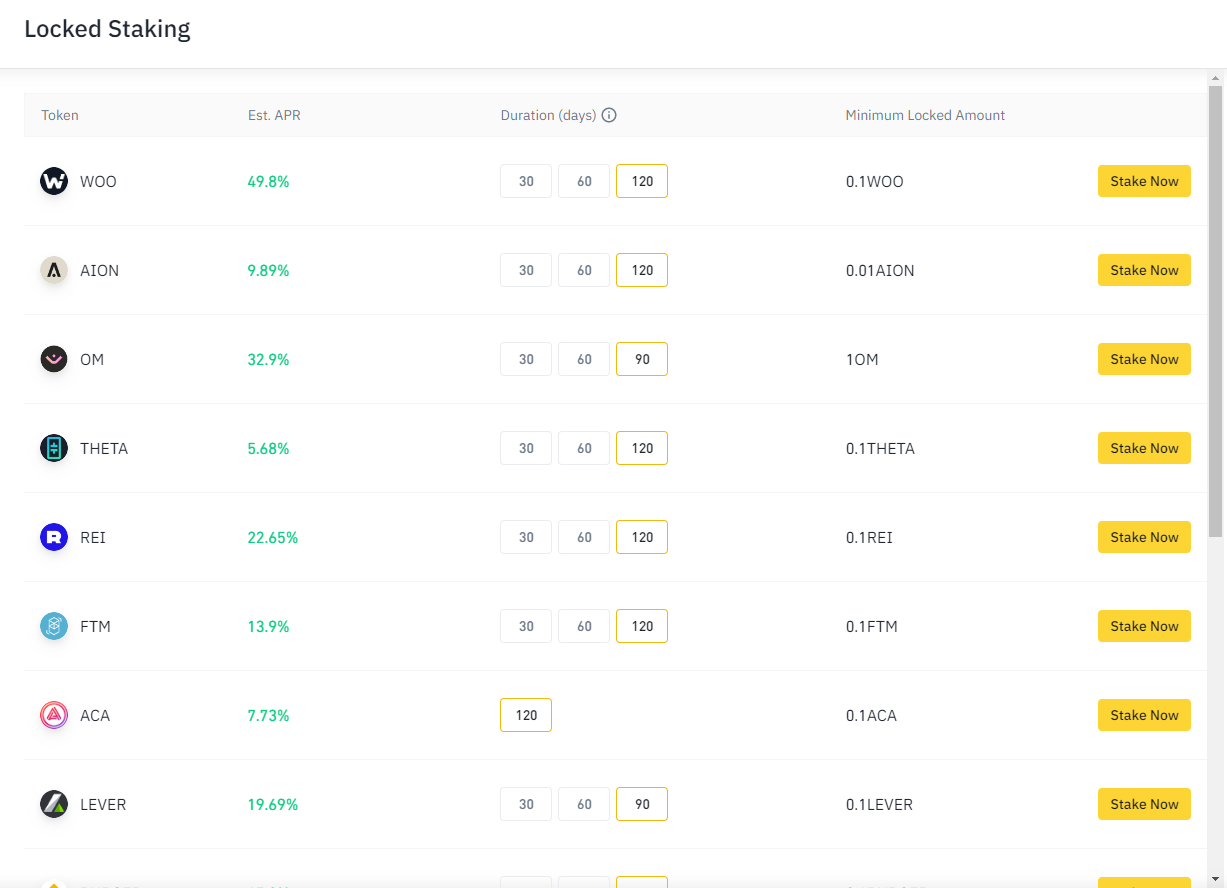This screenshot has height=888, width=1227.
Task: Click the 13.9% APR value
Action: coord(268,626)
